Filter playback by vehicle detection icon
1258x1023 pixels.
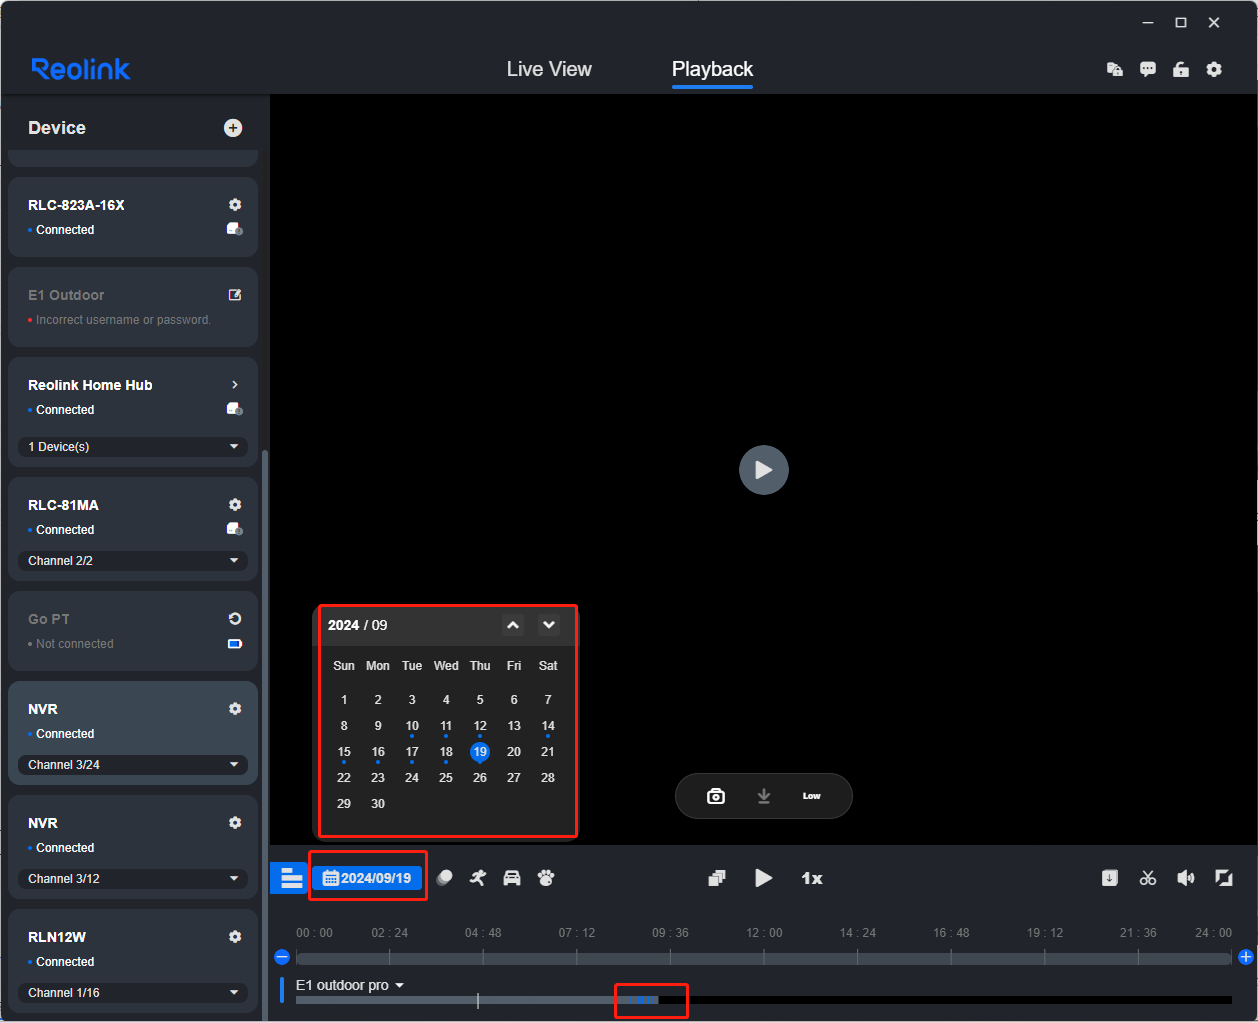click(x=512, y=878)
